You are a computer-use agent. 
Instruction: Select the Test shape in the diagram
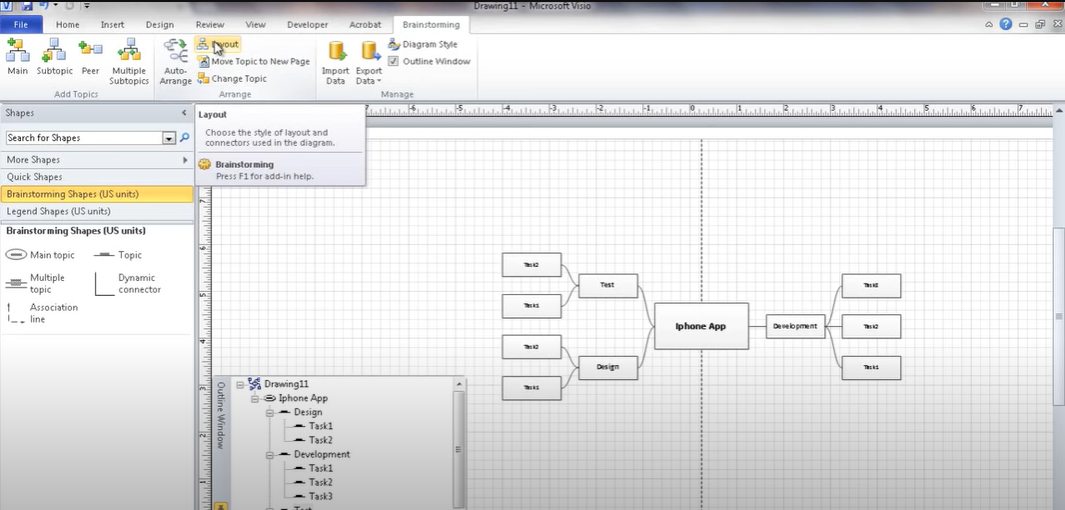(x=608, y=285)
